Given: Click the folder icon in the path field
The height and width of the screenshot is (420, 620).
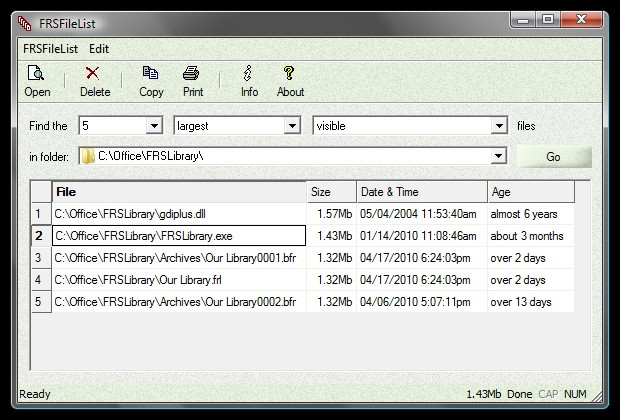Looking at the screenshot, I should pos(88,156).
